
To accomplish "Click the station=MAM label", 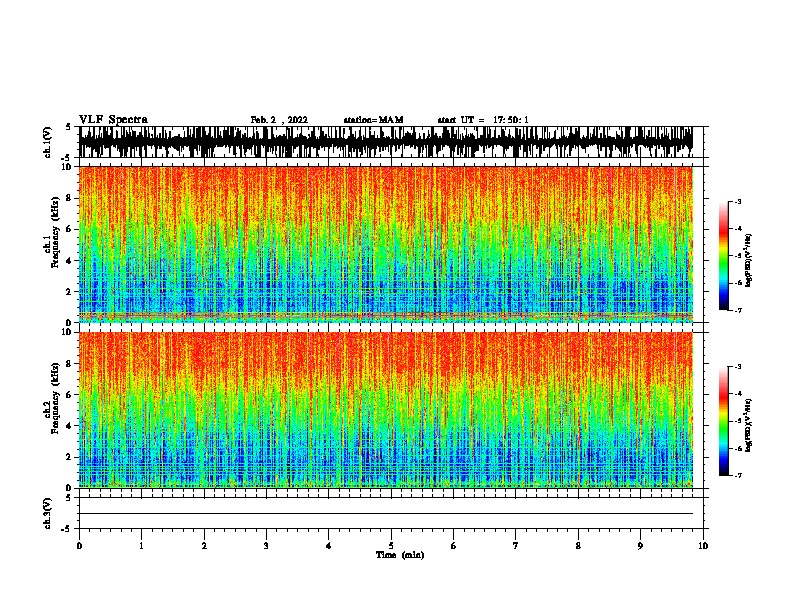I will [x=373, y=120].
